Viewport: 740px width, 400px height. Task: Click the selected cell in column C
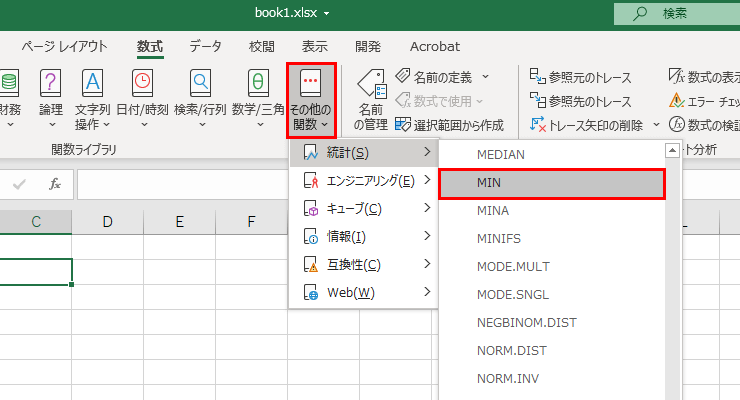pyautogui.click(x=36, y=272)
